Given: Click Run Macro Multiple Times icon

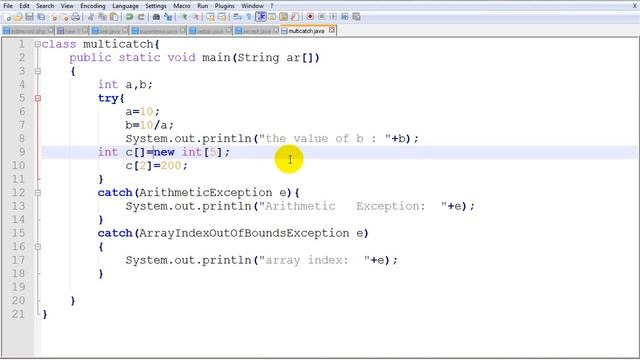Looking at the screenshot, I should coord(344,17).
